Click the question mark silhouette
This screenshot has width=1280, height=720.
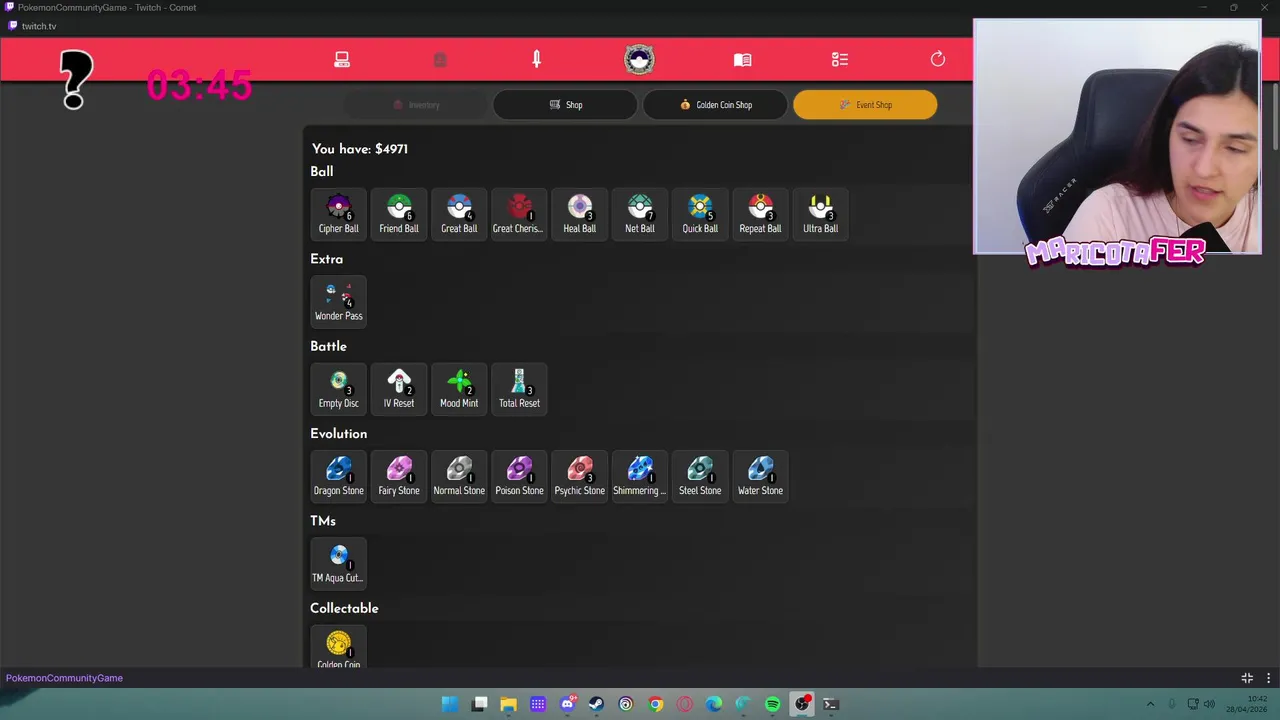tap(76, 80)
